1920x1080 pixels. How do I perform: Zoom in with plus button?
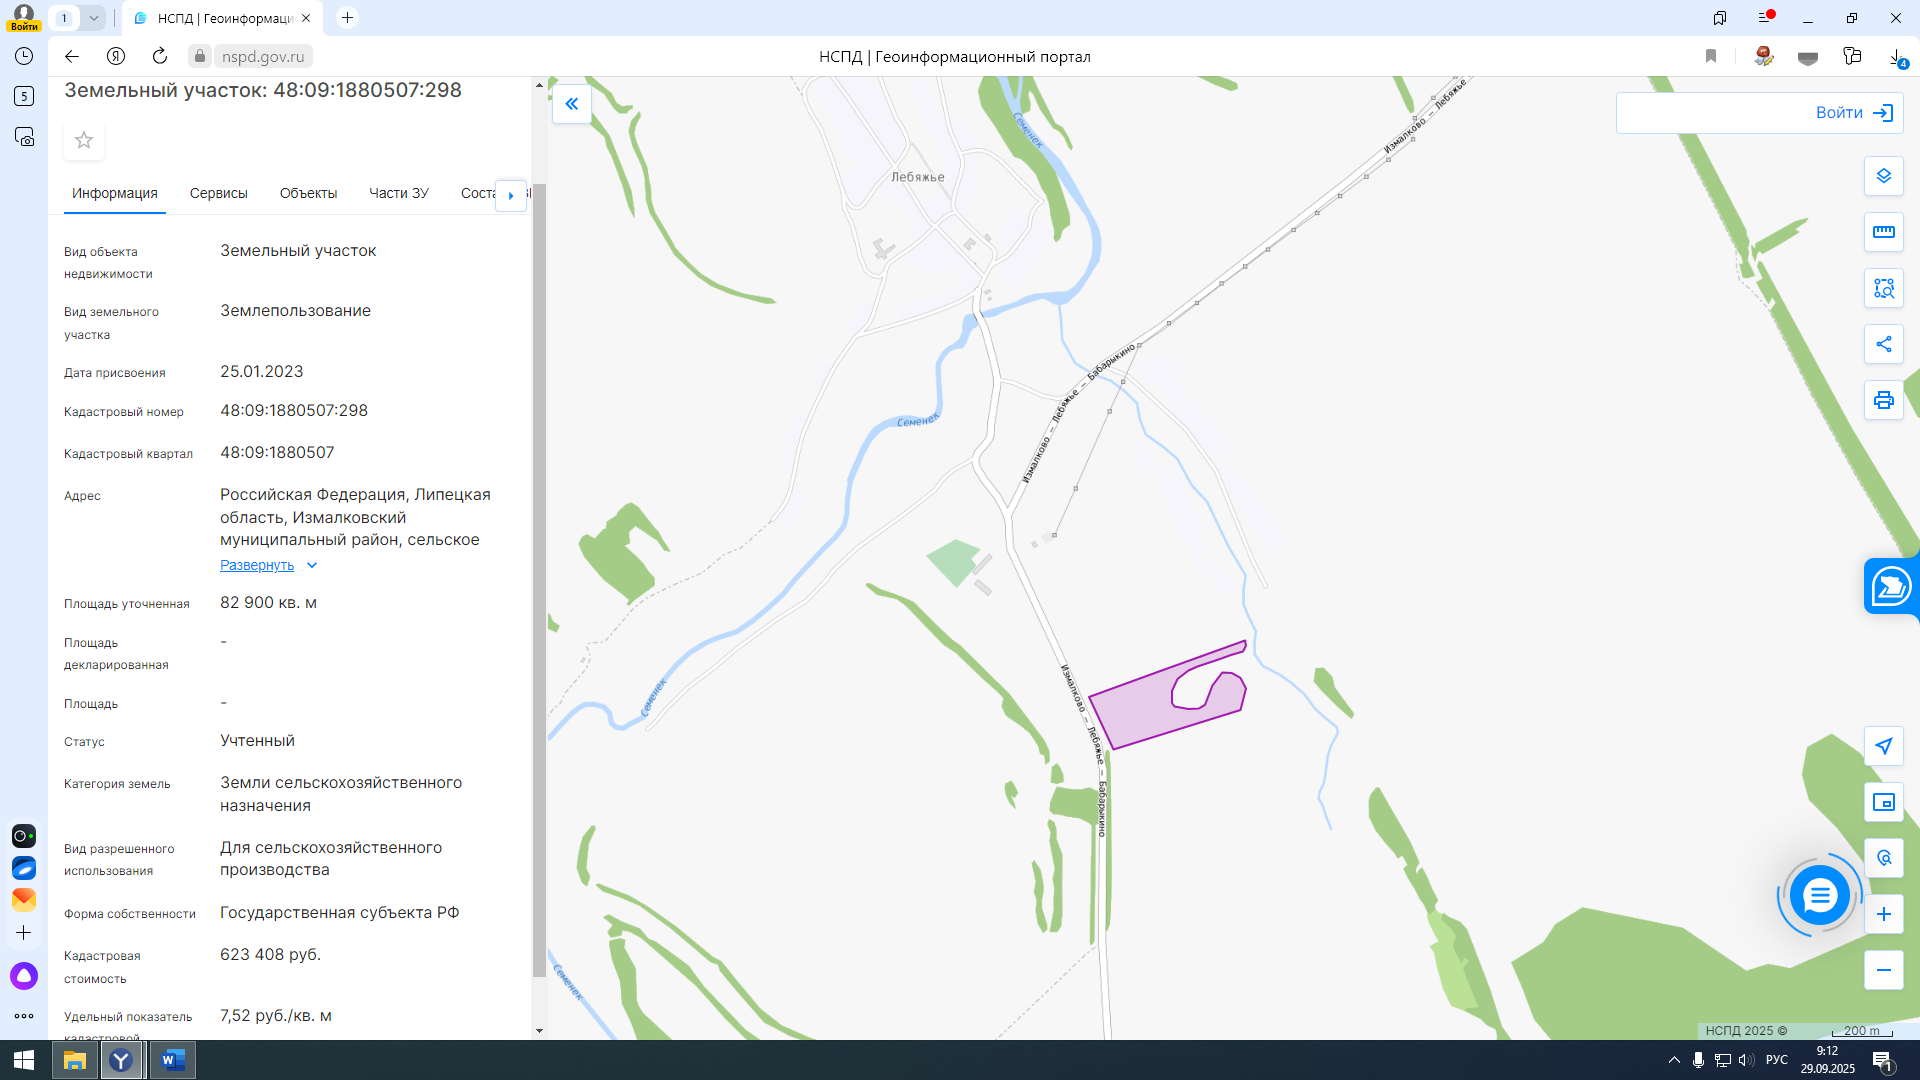click(1883, 914)
